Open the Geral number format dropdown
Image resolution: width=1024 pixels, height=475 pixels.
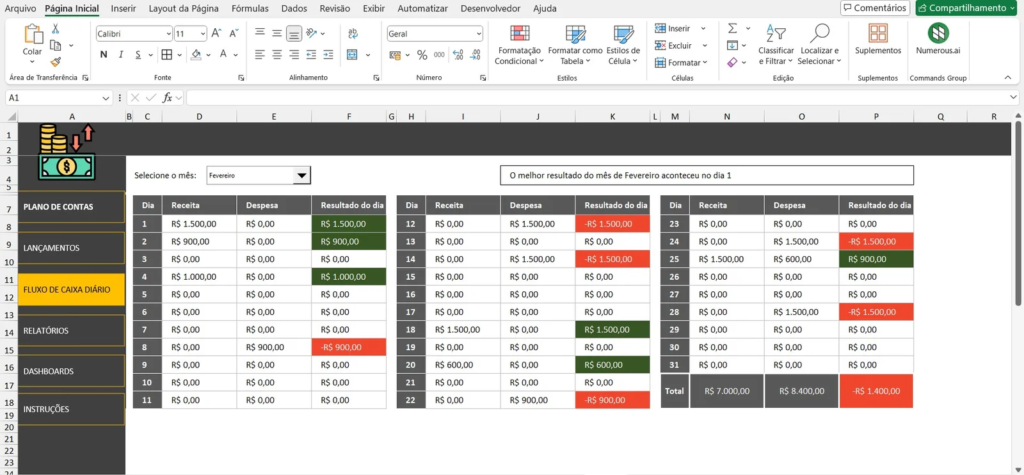tap(478, 33)
